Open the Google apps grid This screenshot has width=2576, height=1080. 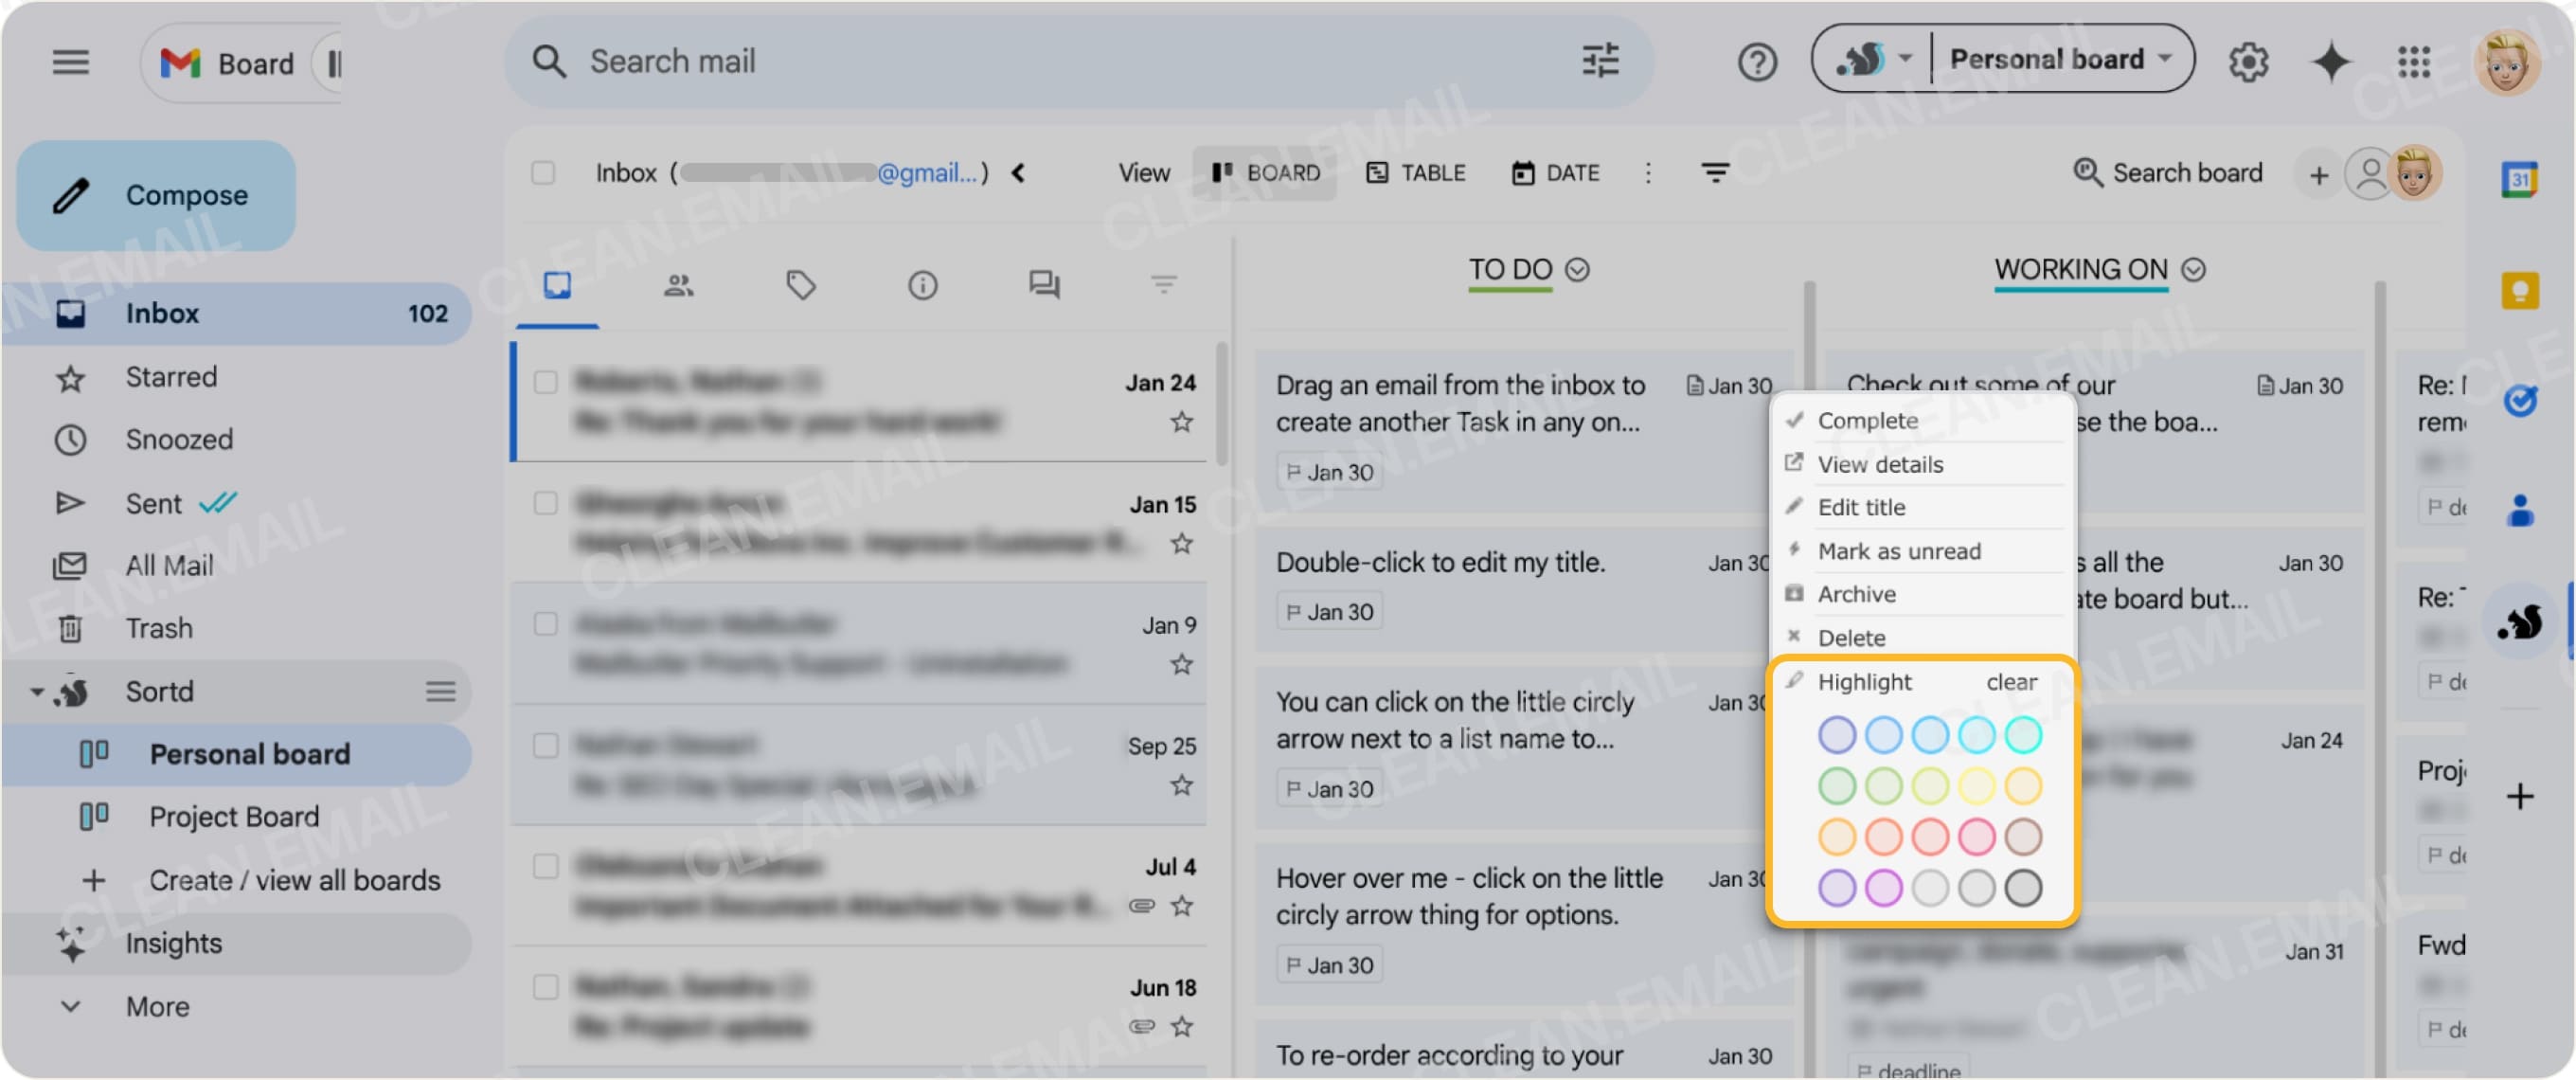[x=2415, y=62]
